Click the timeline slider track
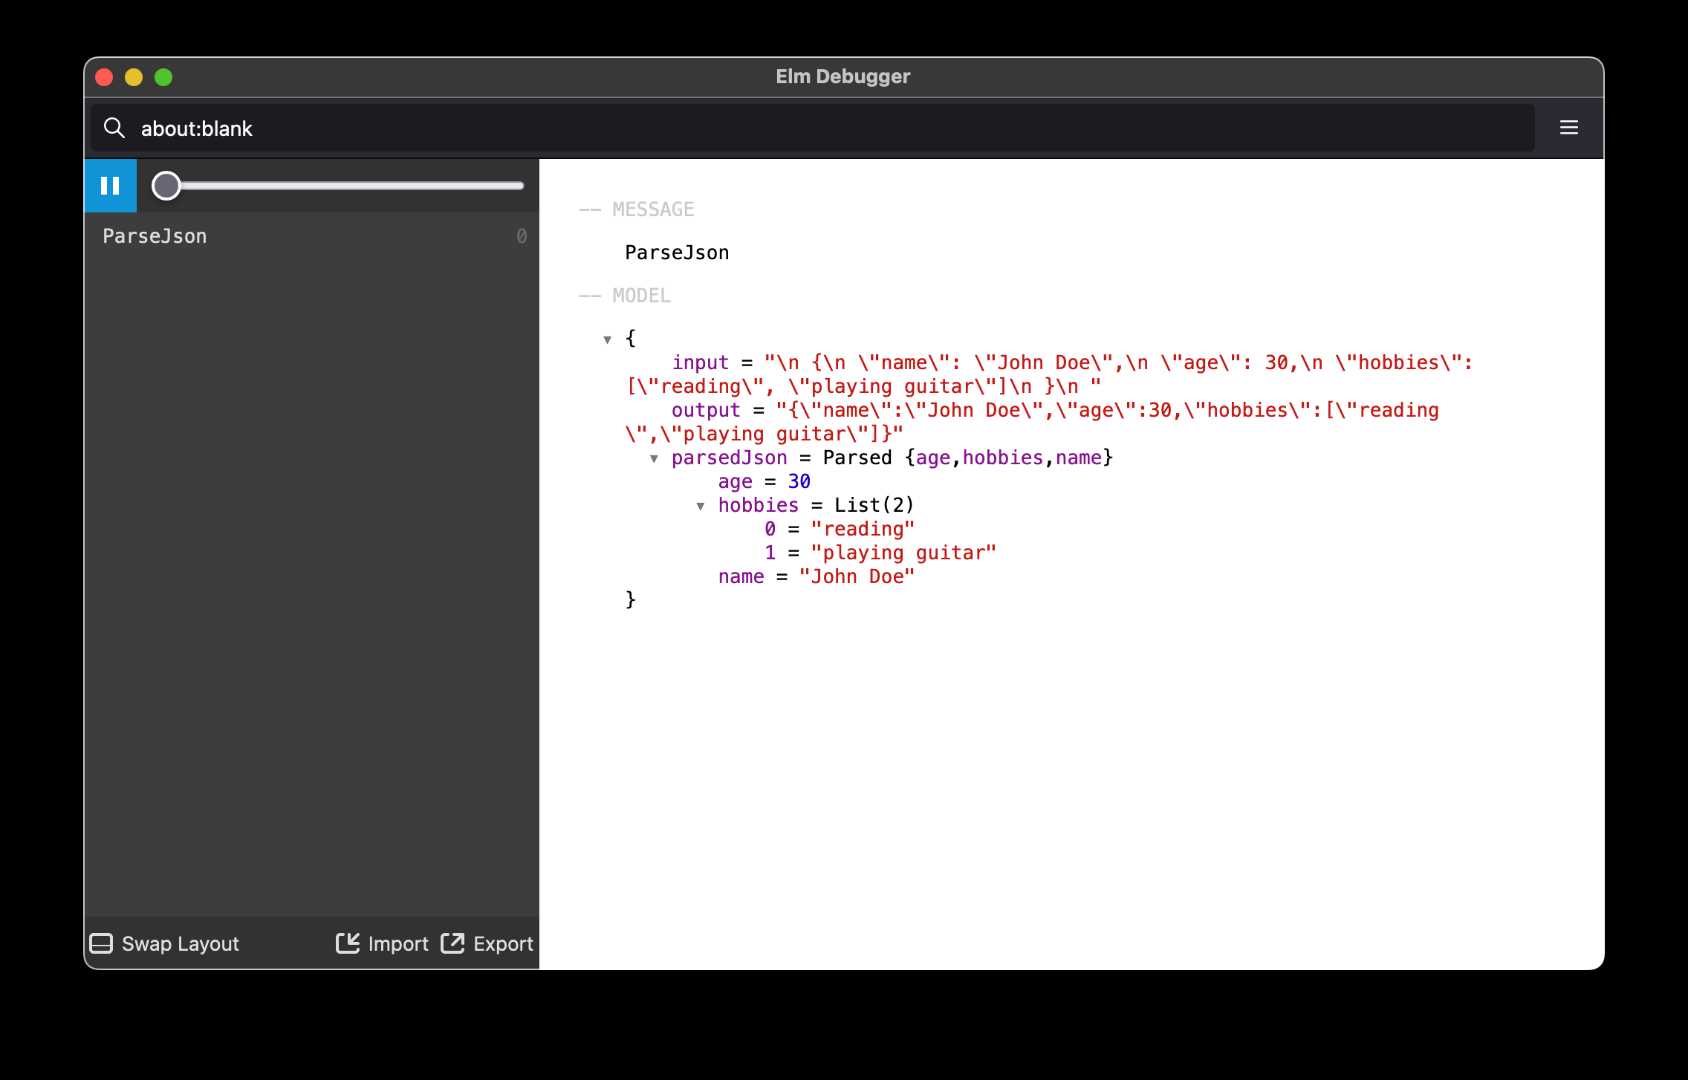Image resolution: width=1688 pixels, height=1080 pixels. click(340, 186)
